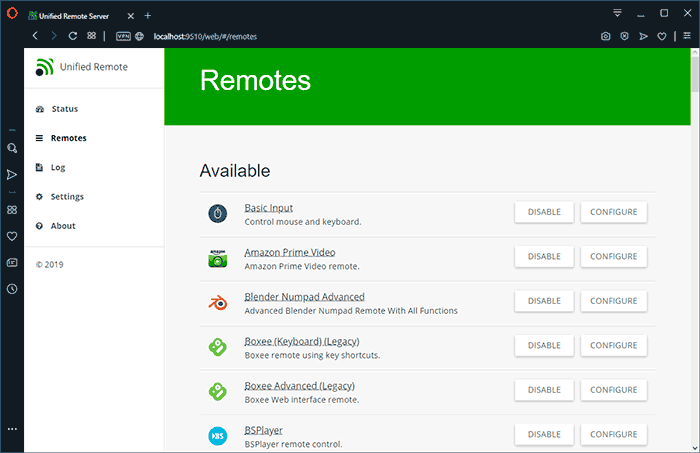Screen dimensions: 700x453
Task: Configure the Amazon Prime Video remote
Action: (x=613, y=256)
